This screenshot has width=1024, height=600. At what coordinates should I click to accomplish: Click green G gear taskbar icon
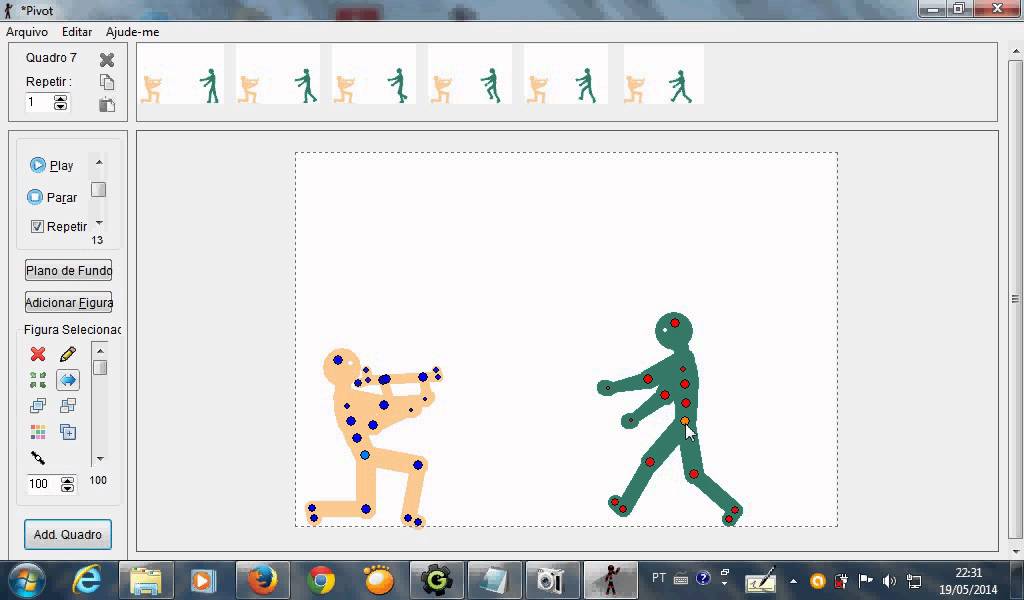(x=436, y=580)
